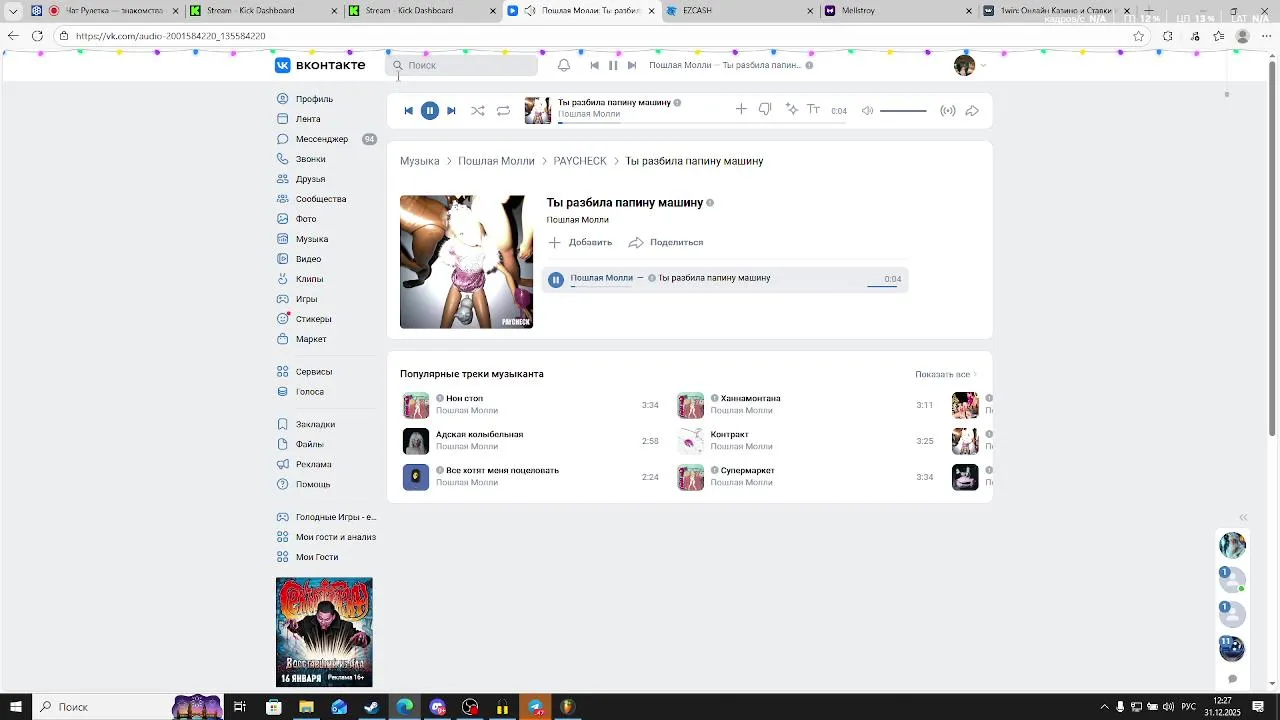Adjust the volume slider in the player
Viewport: 1280px width, 720px height.
point(903,111)
